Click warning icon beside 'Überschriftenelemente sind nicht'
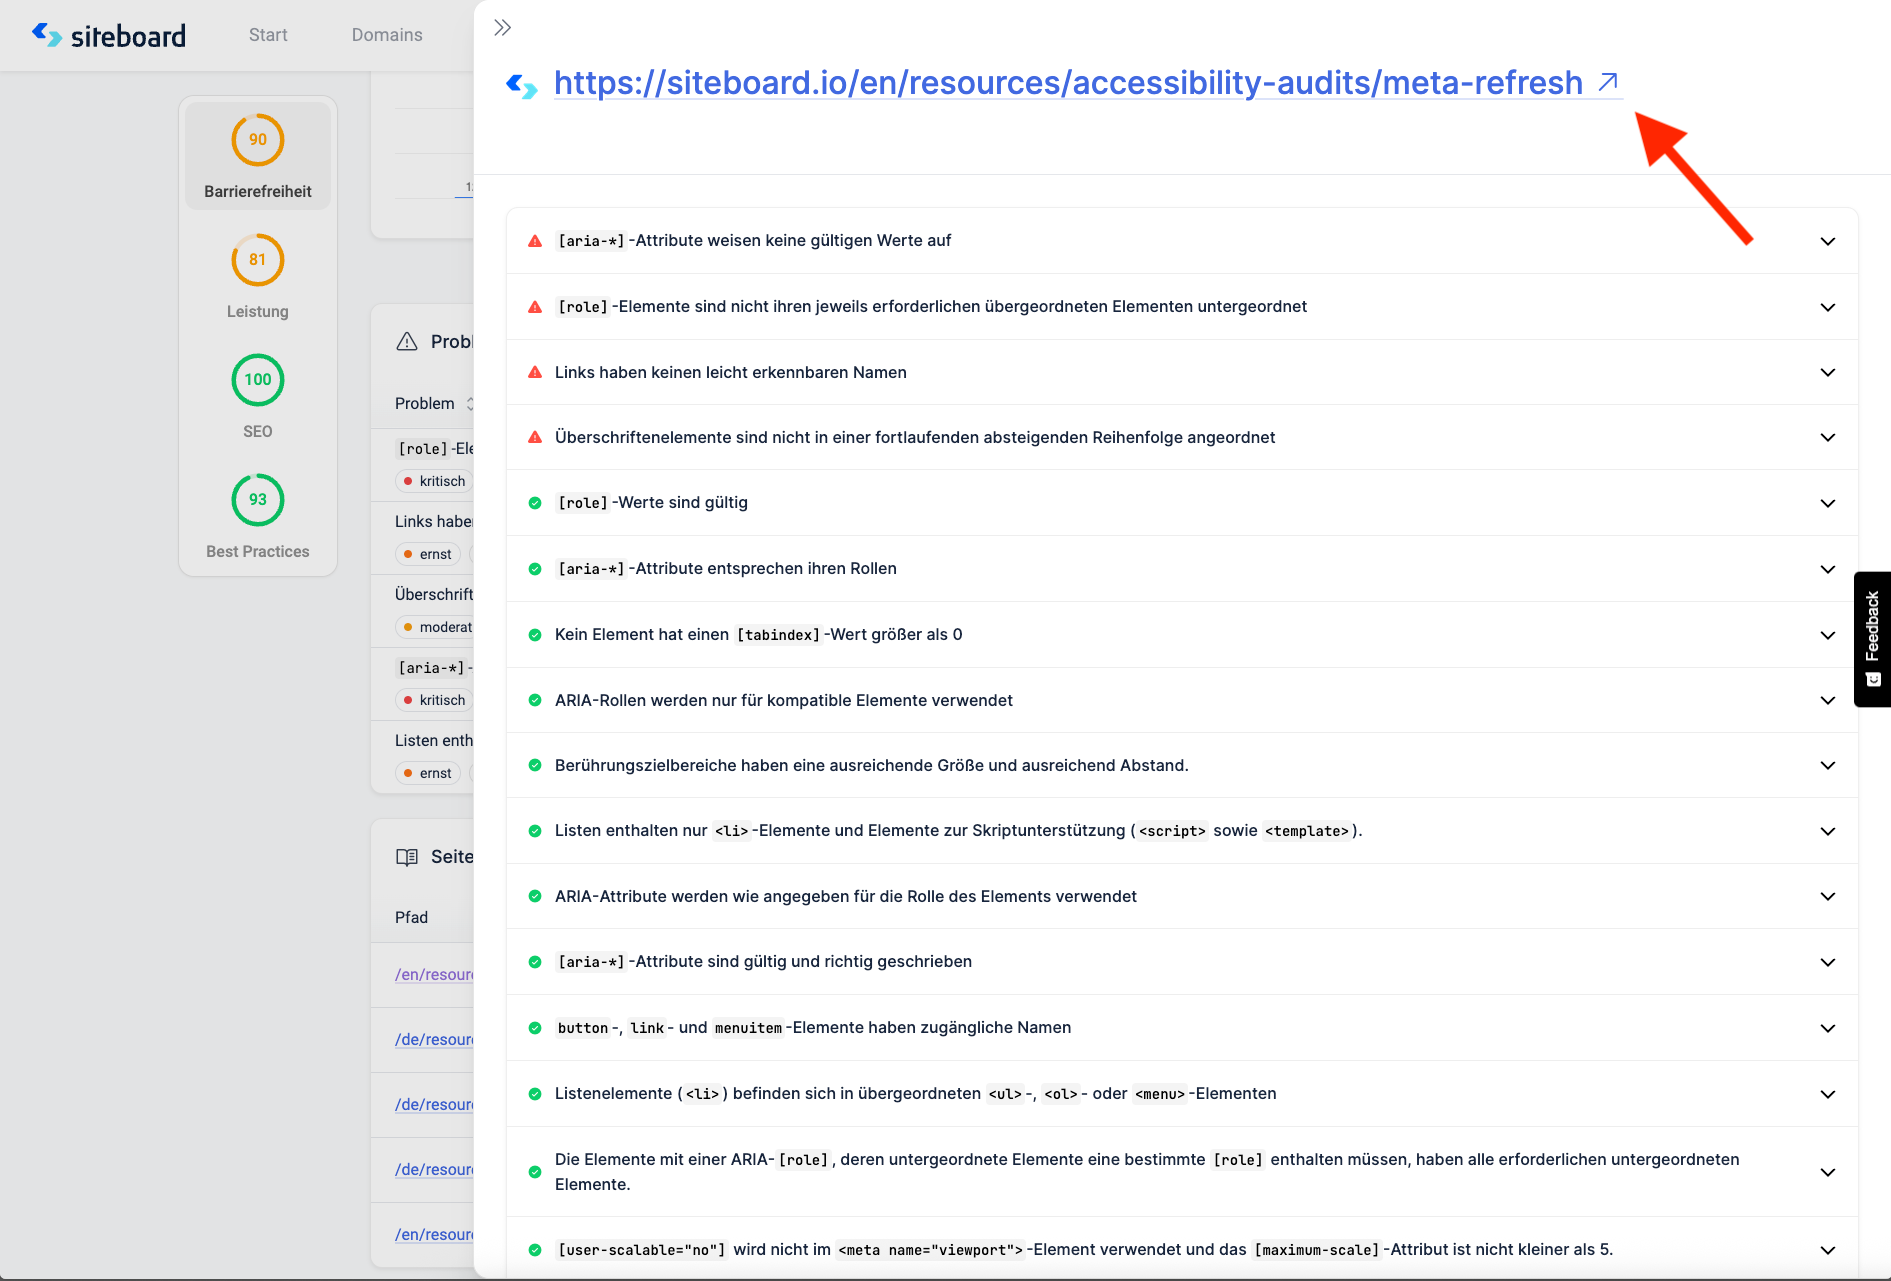Viewport: 1891px width, 1281px height. click(535, 437)
